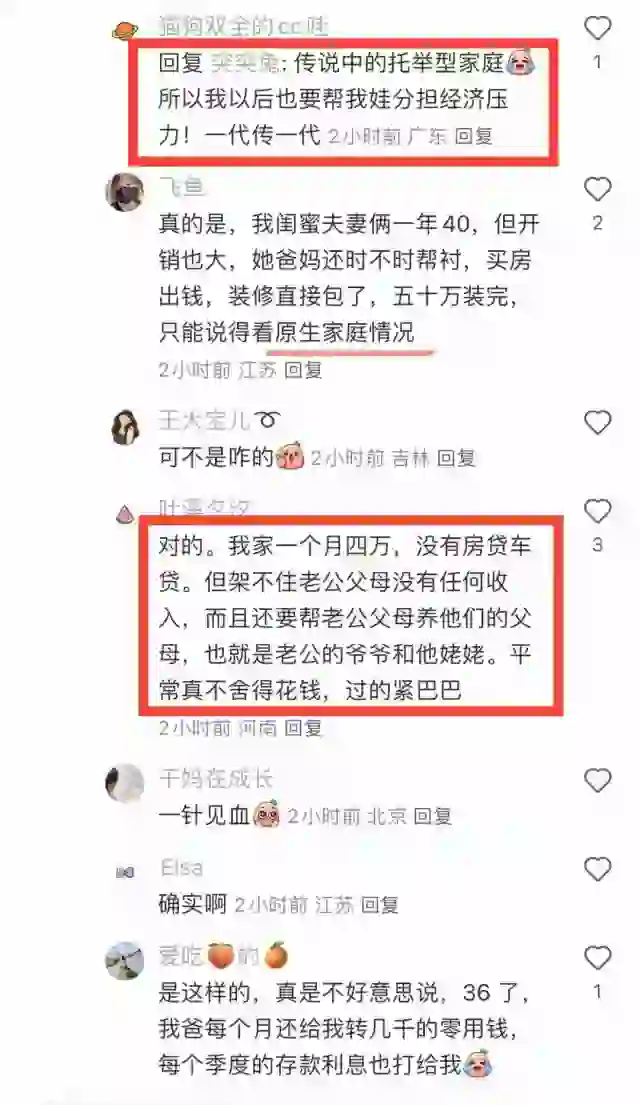Image resolution: width=640 pixels, height=1105 pixels.
Task: Like the comment about 一个月四万
Action: [x=598, y=511]
